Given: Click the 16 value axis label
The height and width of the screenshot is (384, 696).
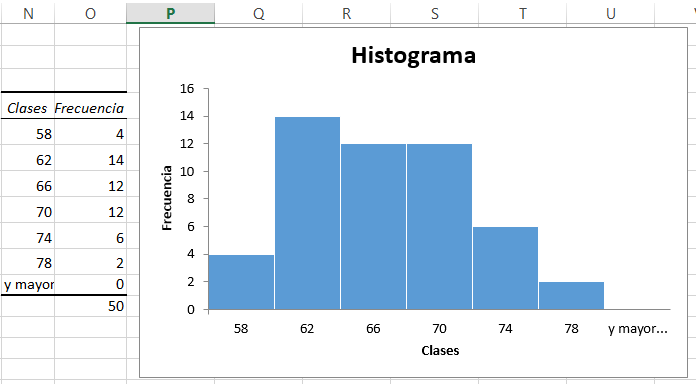Looking at the screenshot, I should click(187, 89).
